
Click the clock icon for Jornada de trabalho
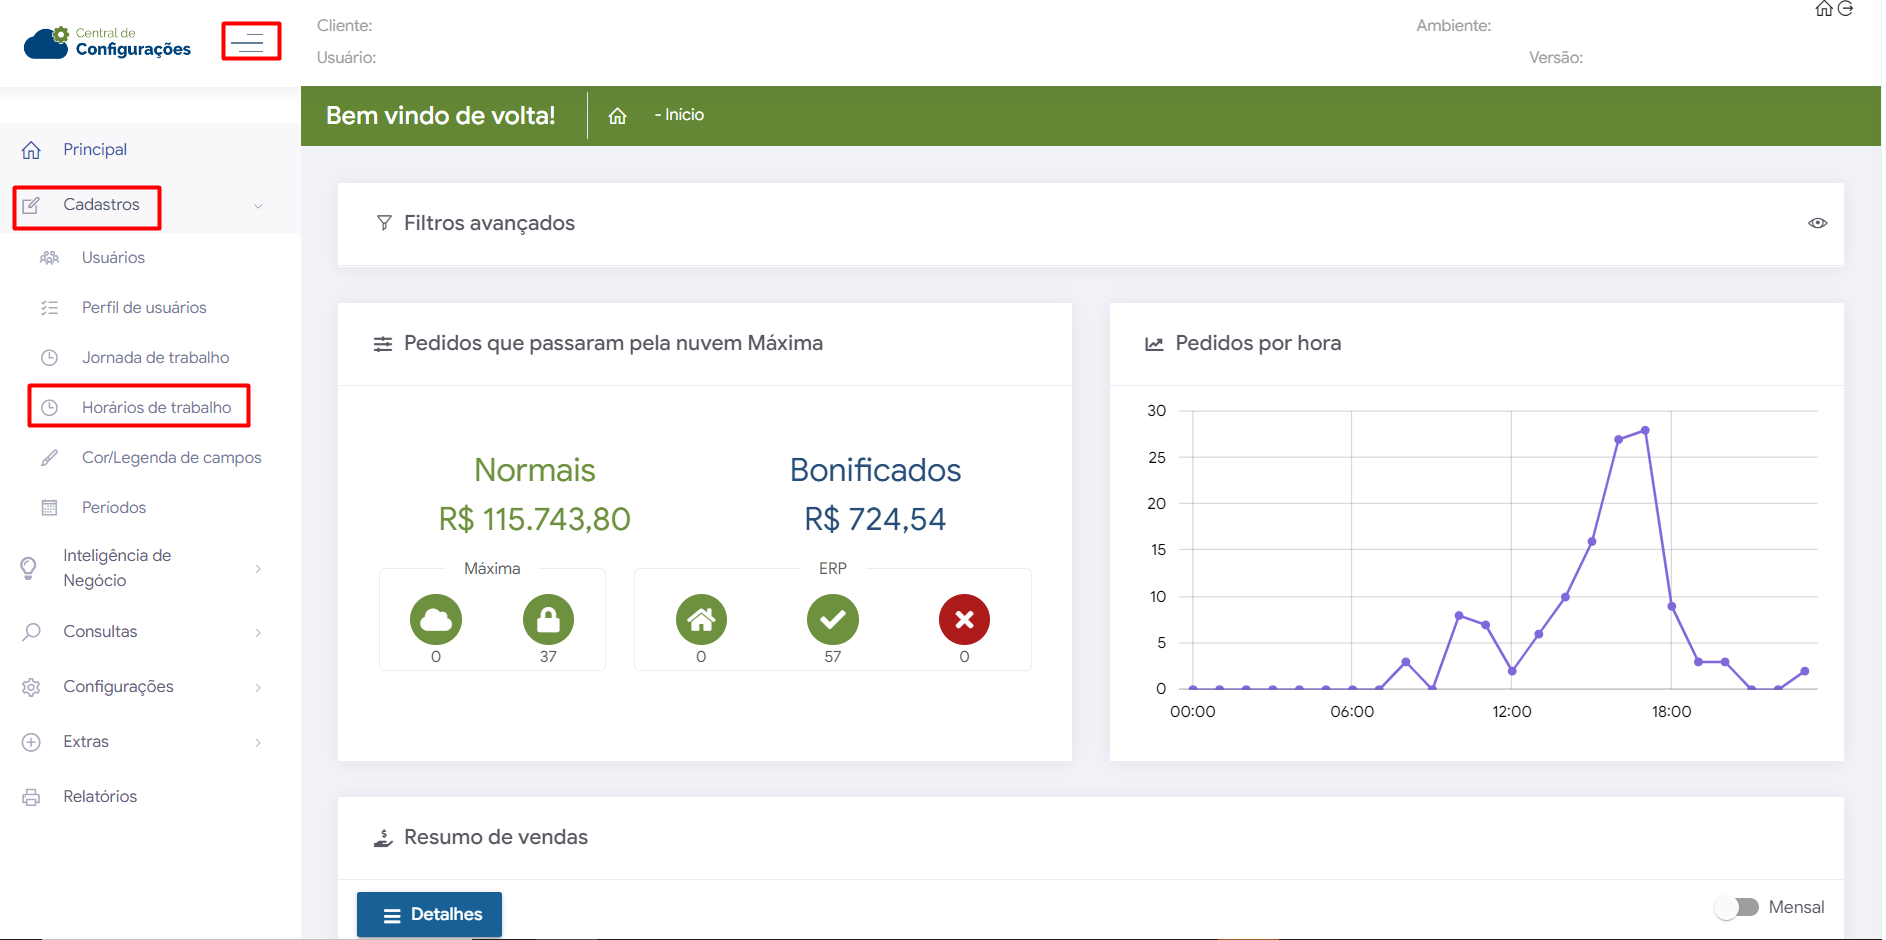click(x=49, y=358)
